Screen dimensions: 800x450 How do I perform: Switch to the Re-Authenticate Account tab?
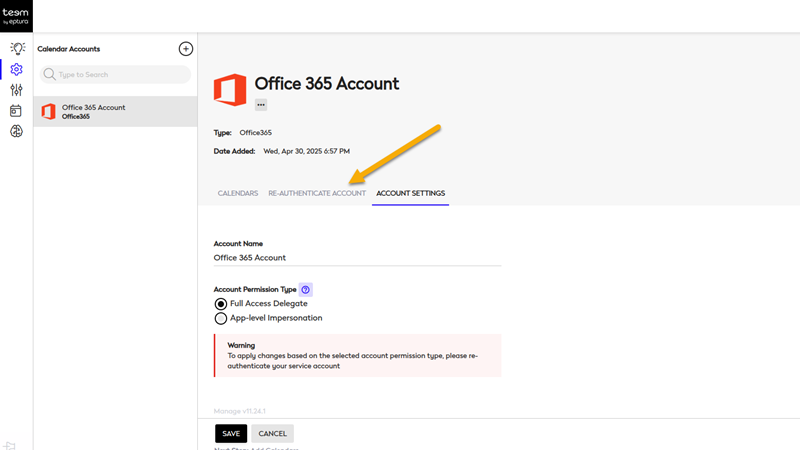(317, 193)
